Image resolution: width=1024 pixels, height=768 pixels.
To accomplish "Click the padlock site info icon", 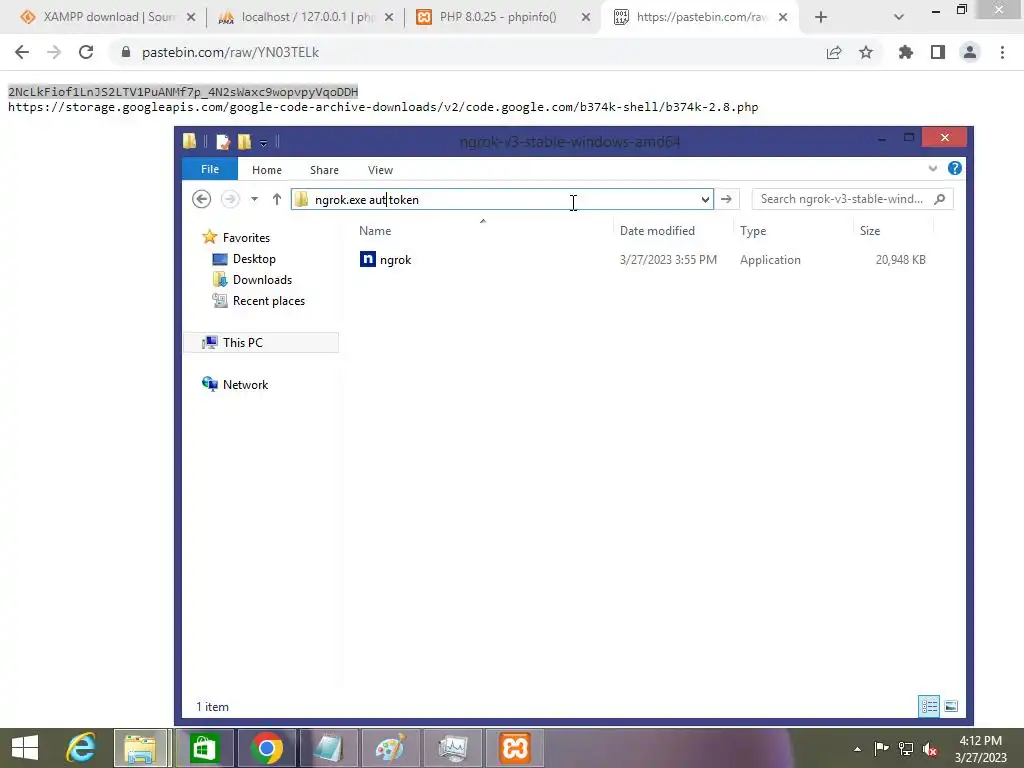I will (x=126, y=52).
